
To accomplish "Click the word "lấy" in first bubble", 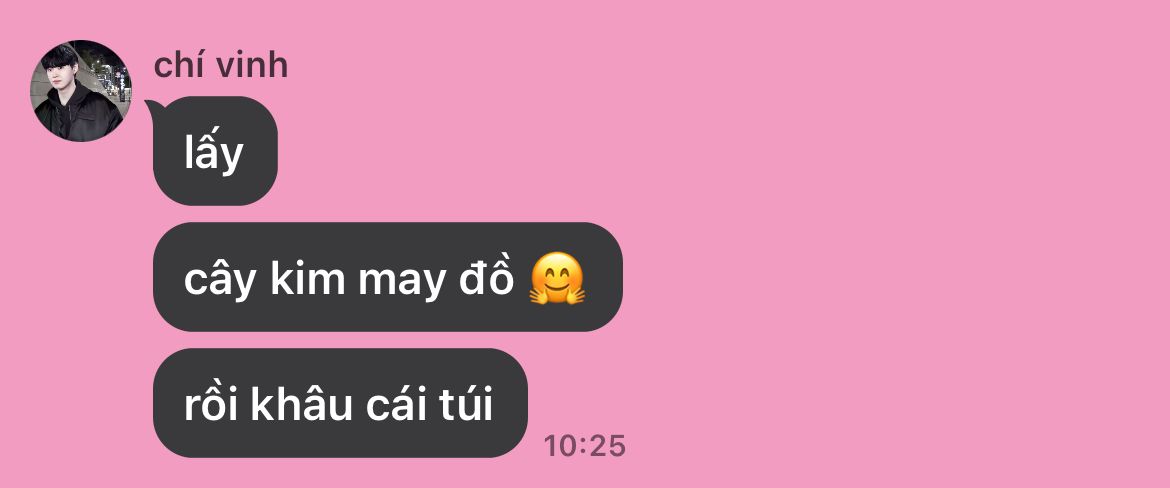I will (214, 154).
